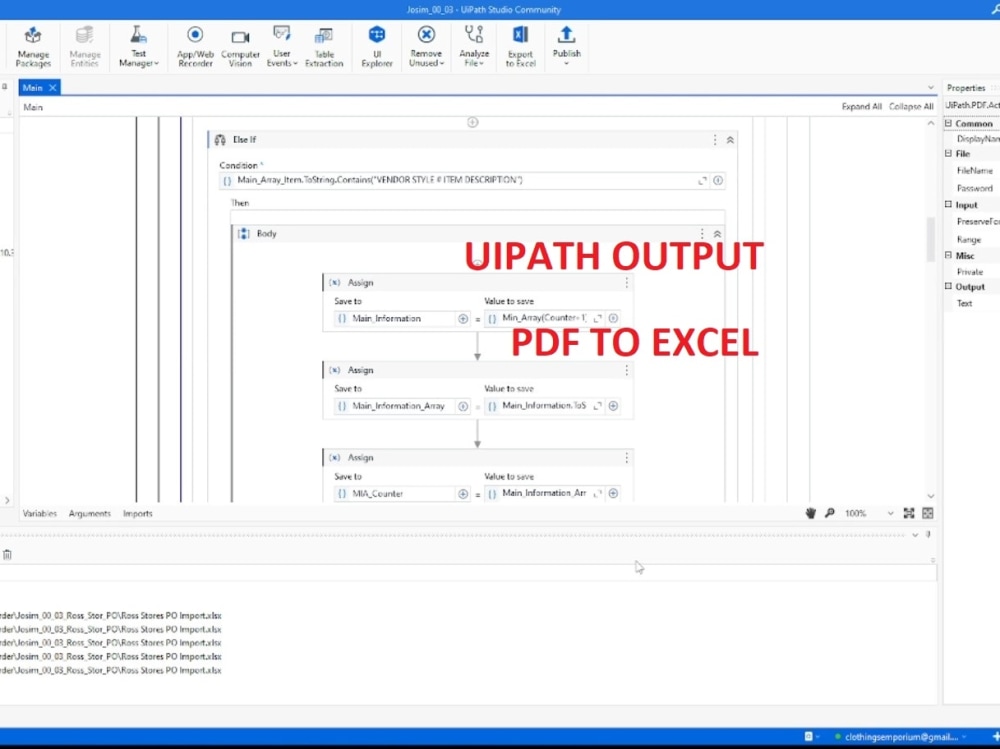Open the Imports panel
The width and height of the screenshot is (1000, 749).
pos(138,514)
